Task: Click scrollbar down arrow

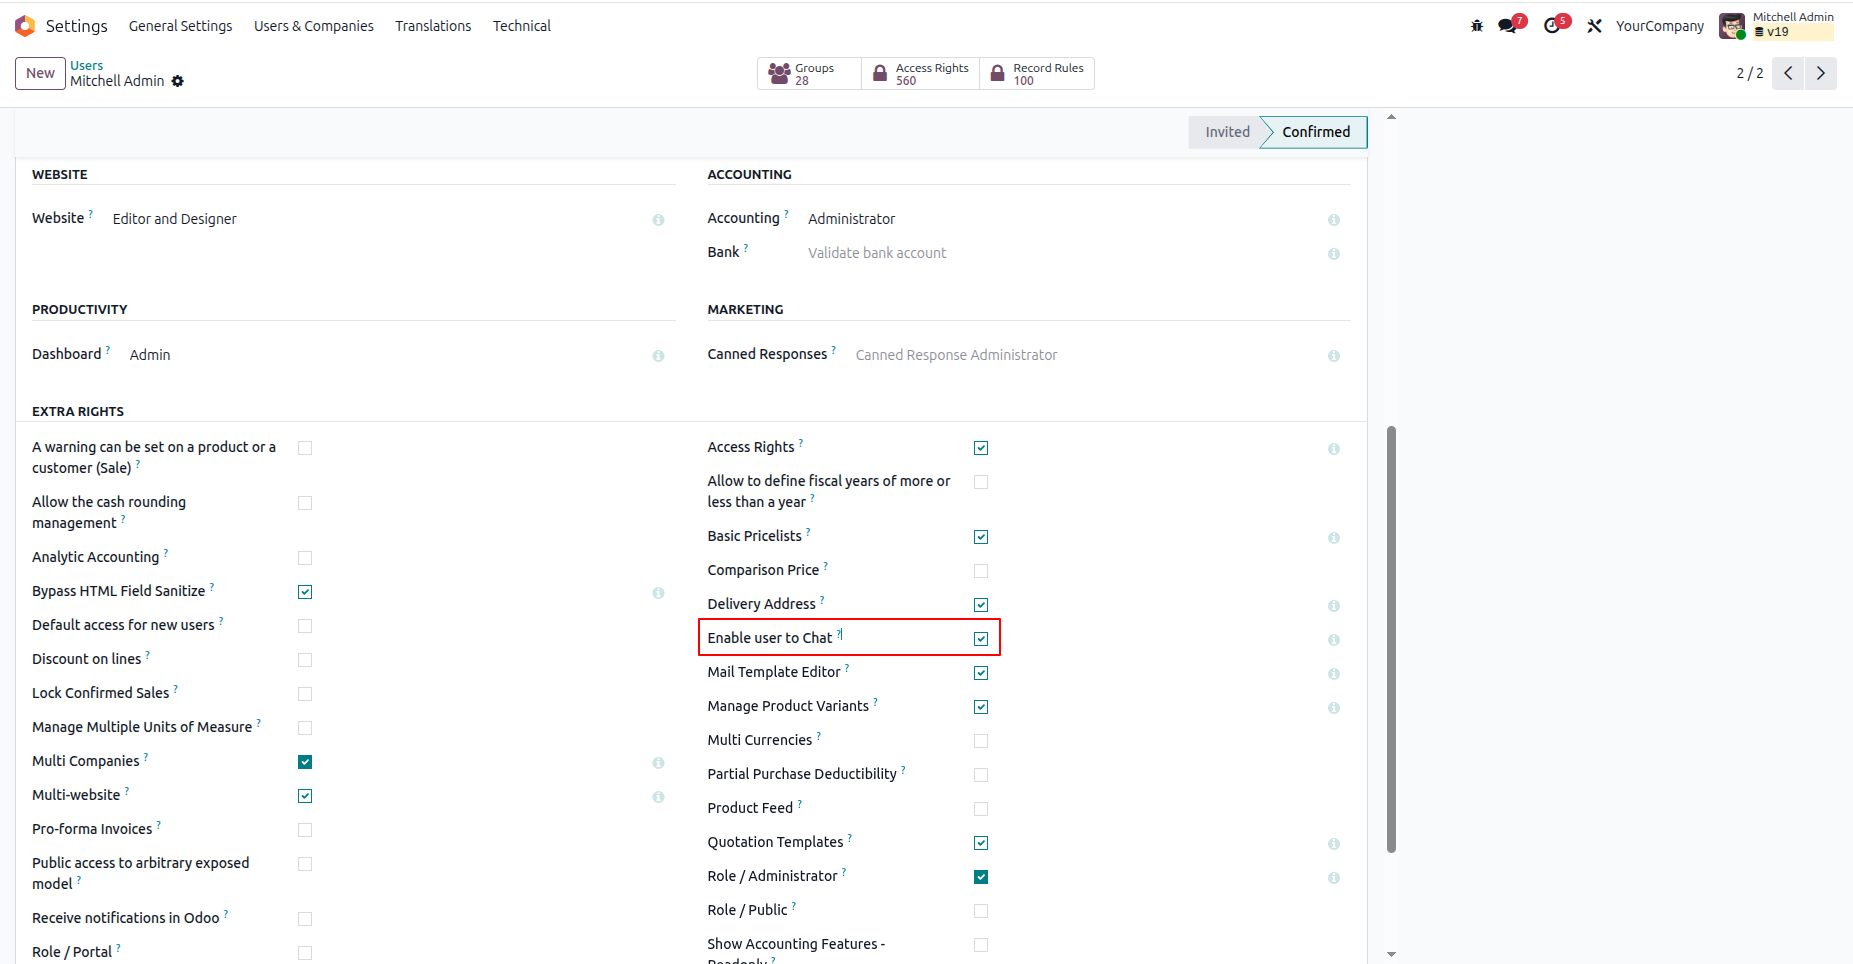Action: (1391, 955)
